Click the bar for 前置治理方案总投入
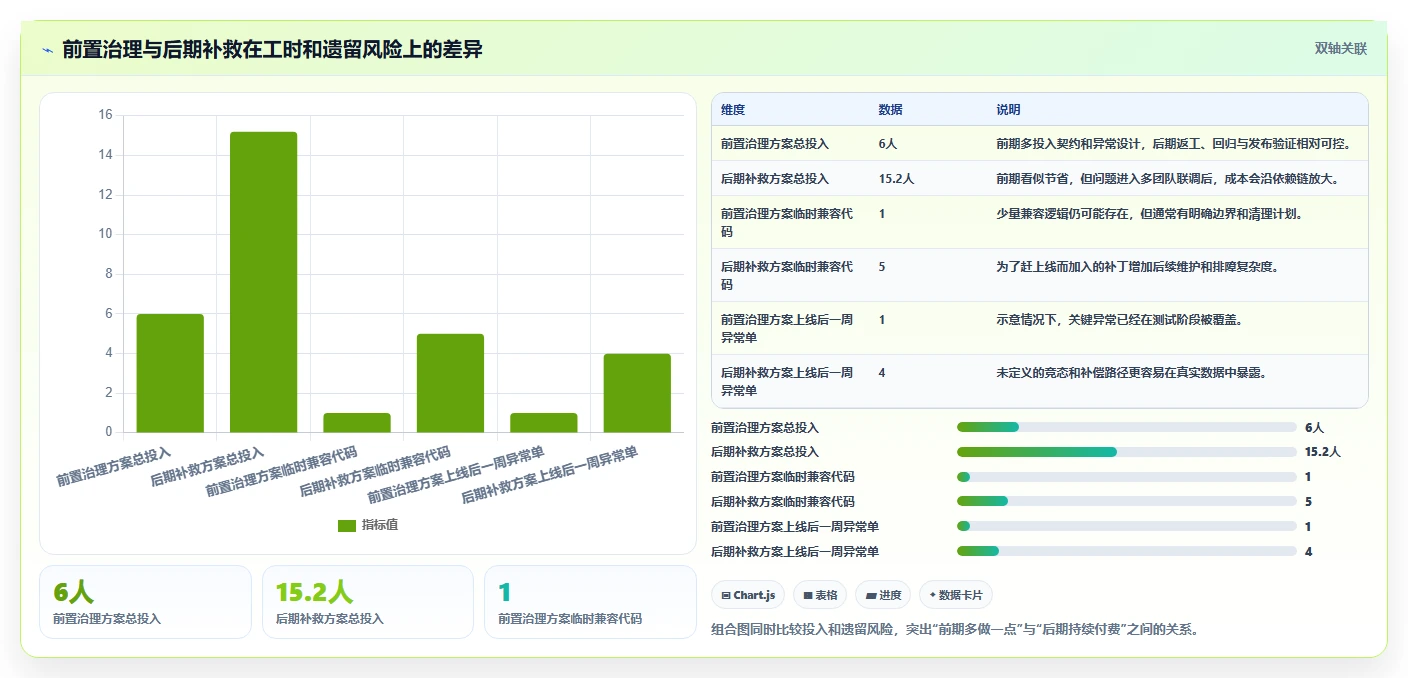The height and width of the screenshot is (678, 1408). (x=170, y=373)
